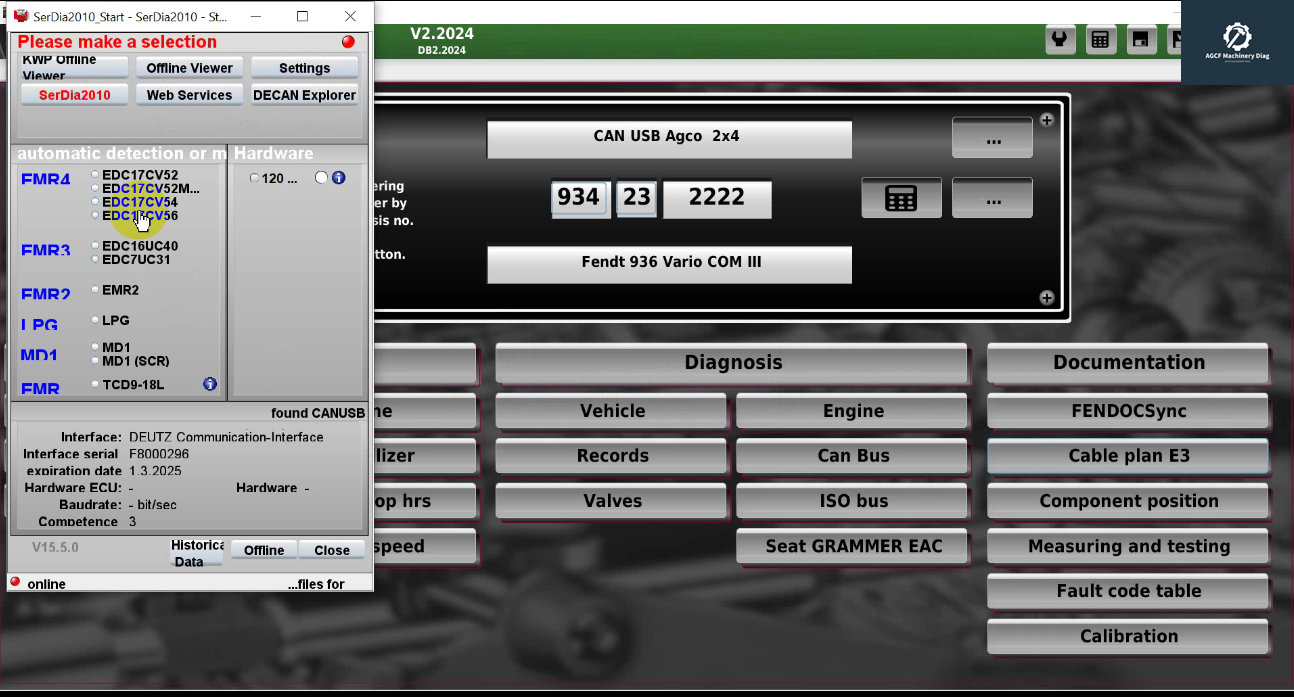Enable the 120 checkbox in the Hardware panel
The width and height of the screenshot is (1294, 697).
(x=254, y=176)
